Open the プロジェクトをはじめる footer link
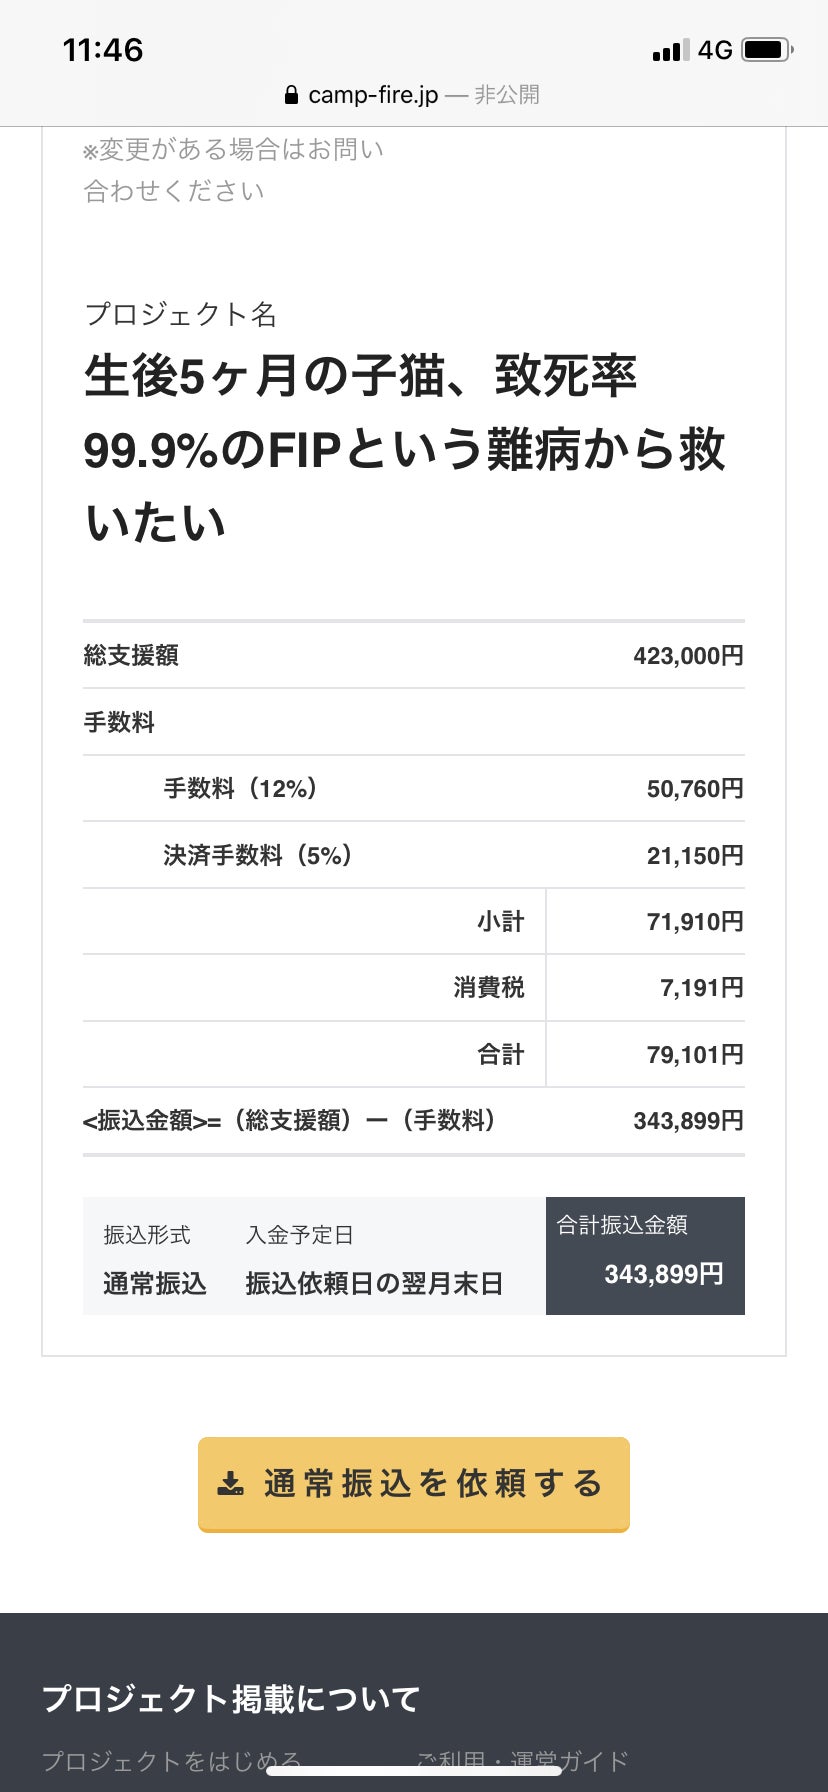 171,1760
